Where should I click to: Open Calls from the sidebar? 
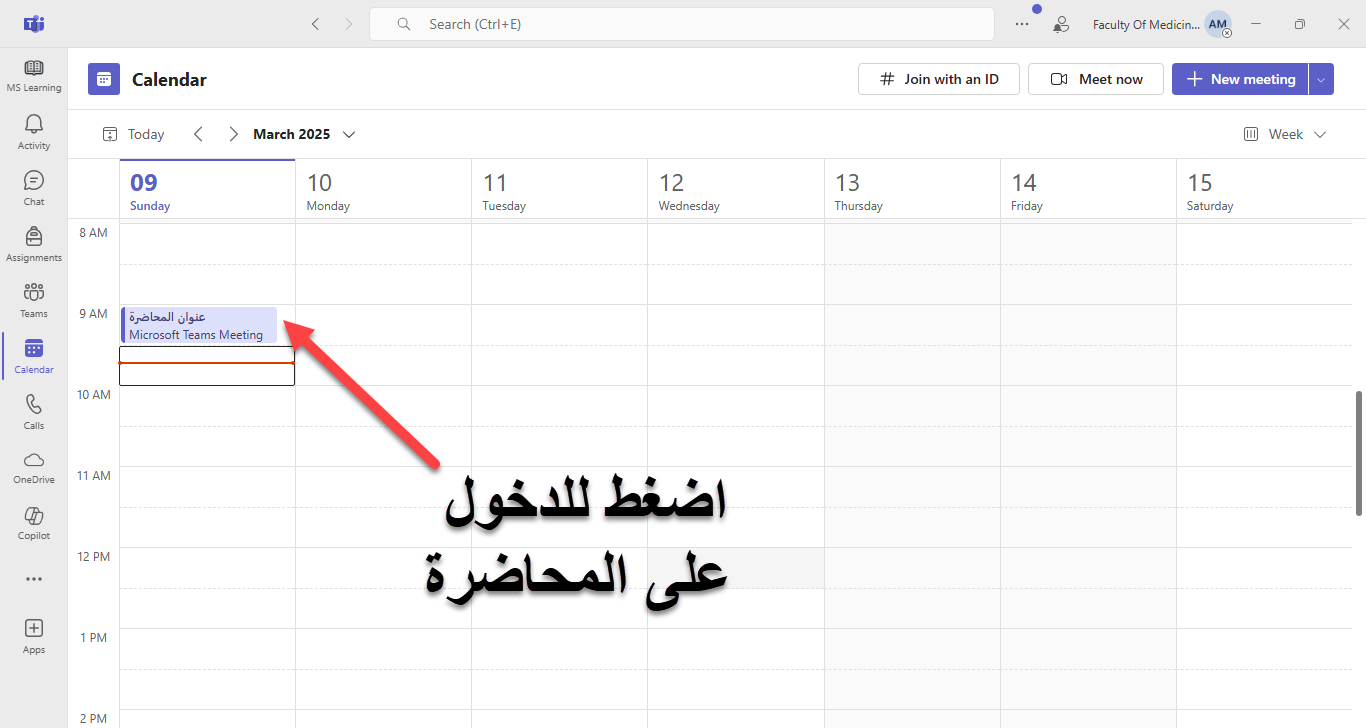point(34,411)
